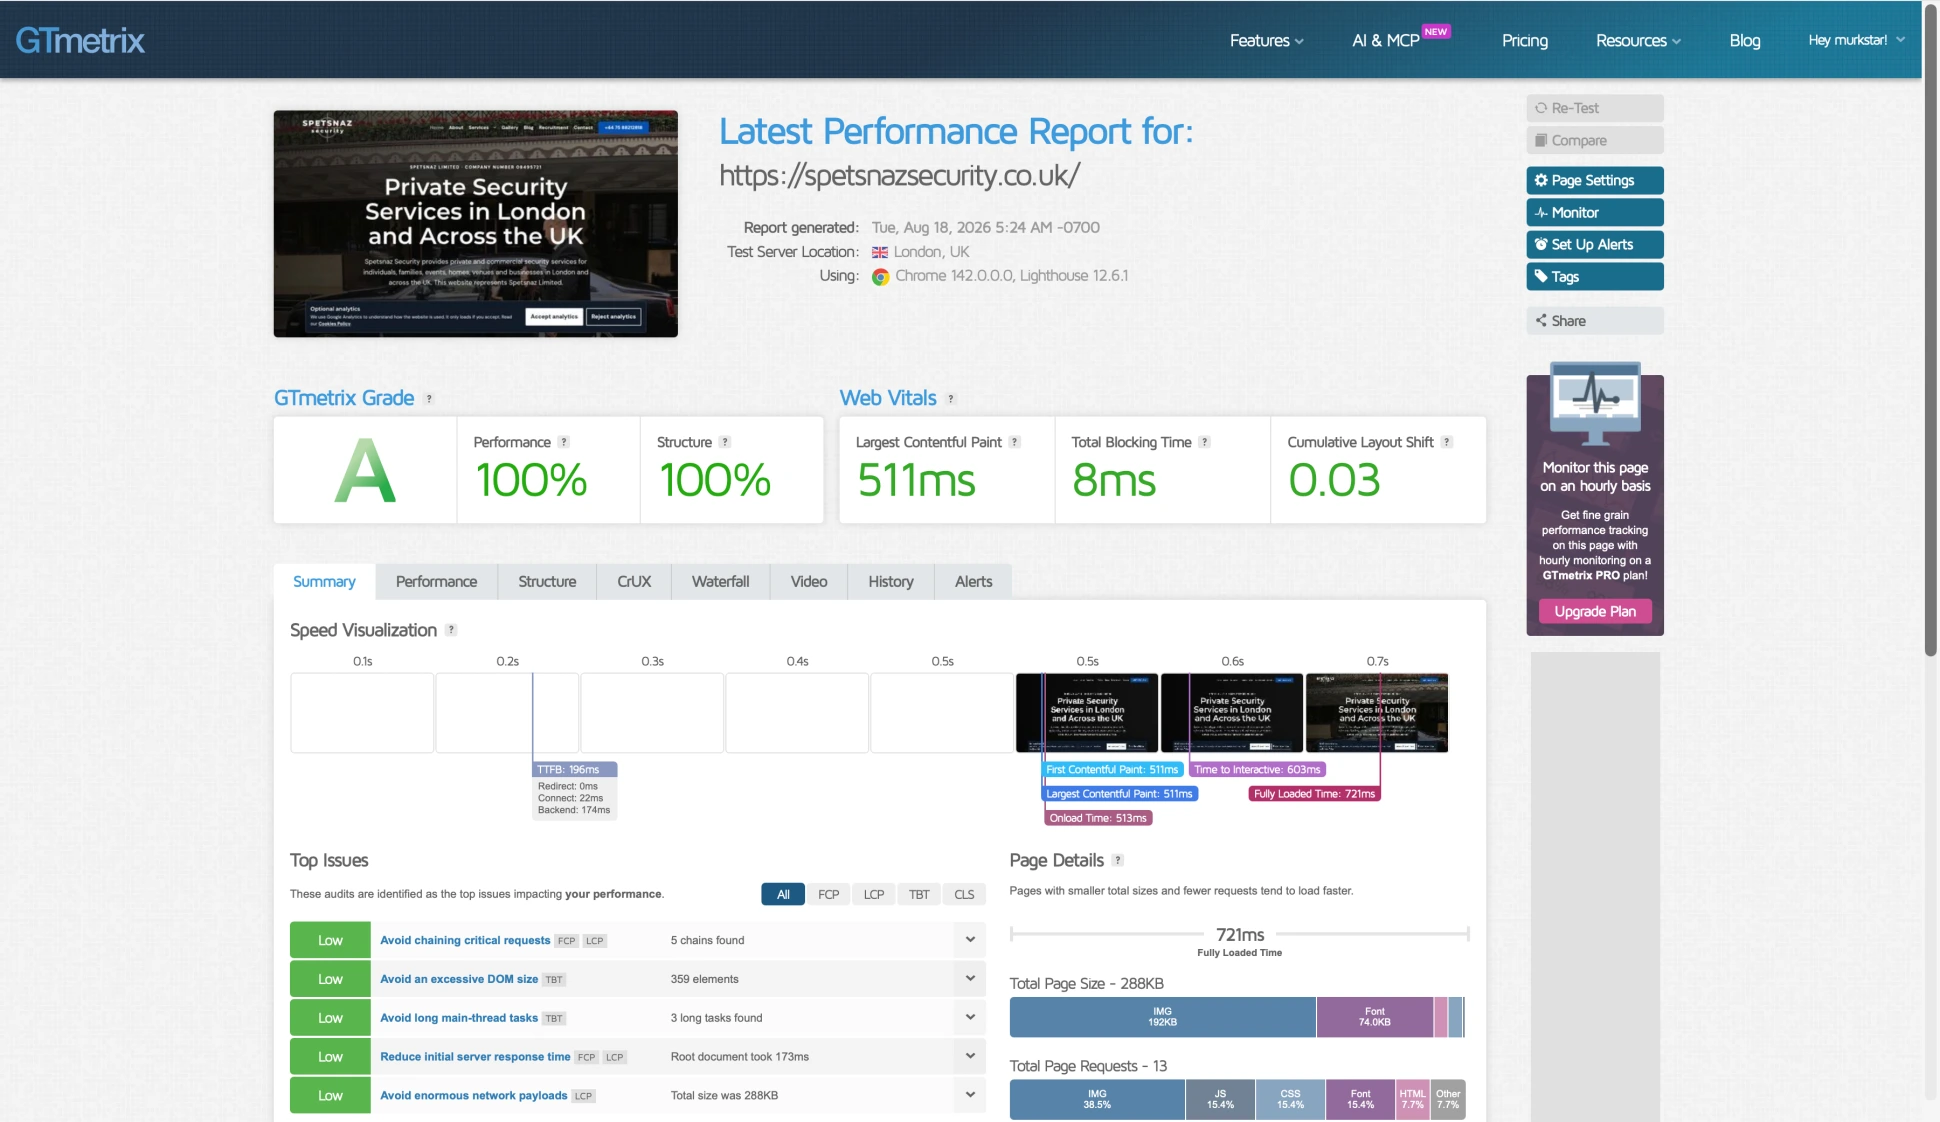The image size is (1940, 1122).
Task: Open the AI & MCP page
Action: coord(1386,41)
